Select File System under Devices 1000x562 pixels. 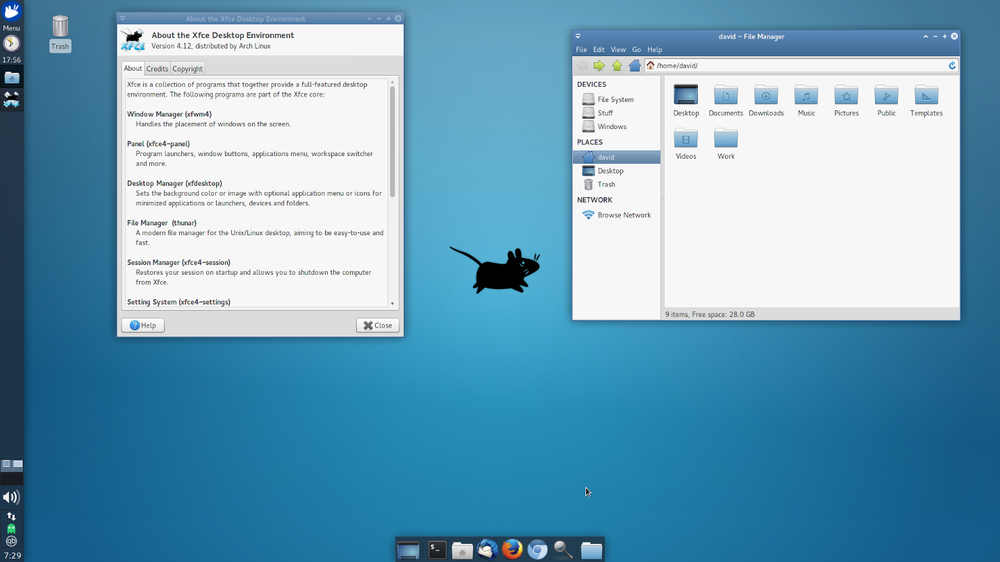[x=616, y=99]
